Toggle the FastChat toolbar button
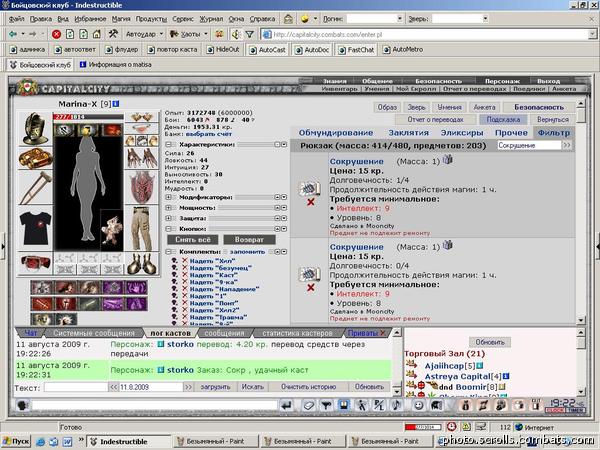The image size is (600, 450). (356, 50)
